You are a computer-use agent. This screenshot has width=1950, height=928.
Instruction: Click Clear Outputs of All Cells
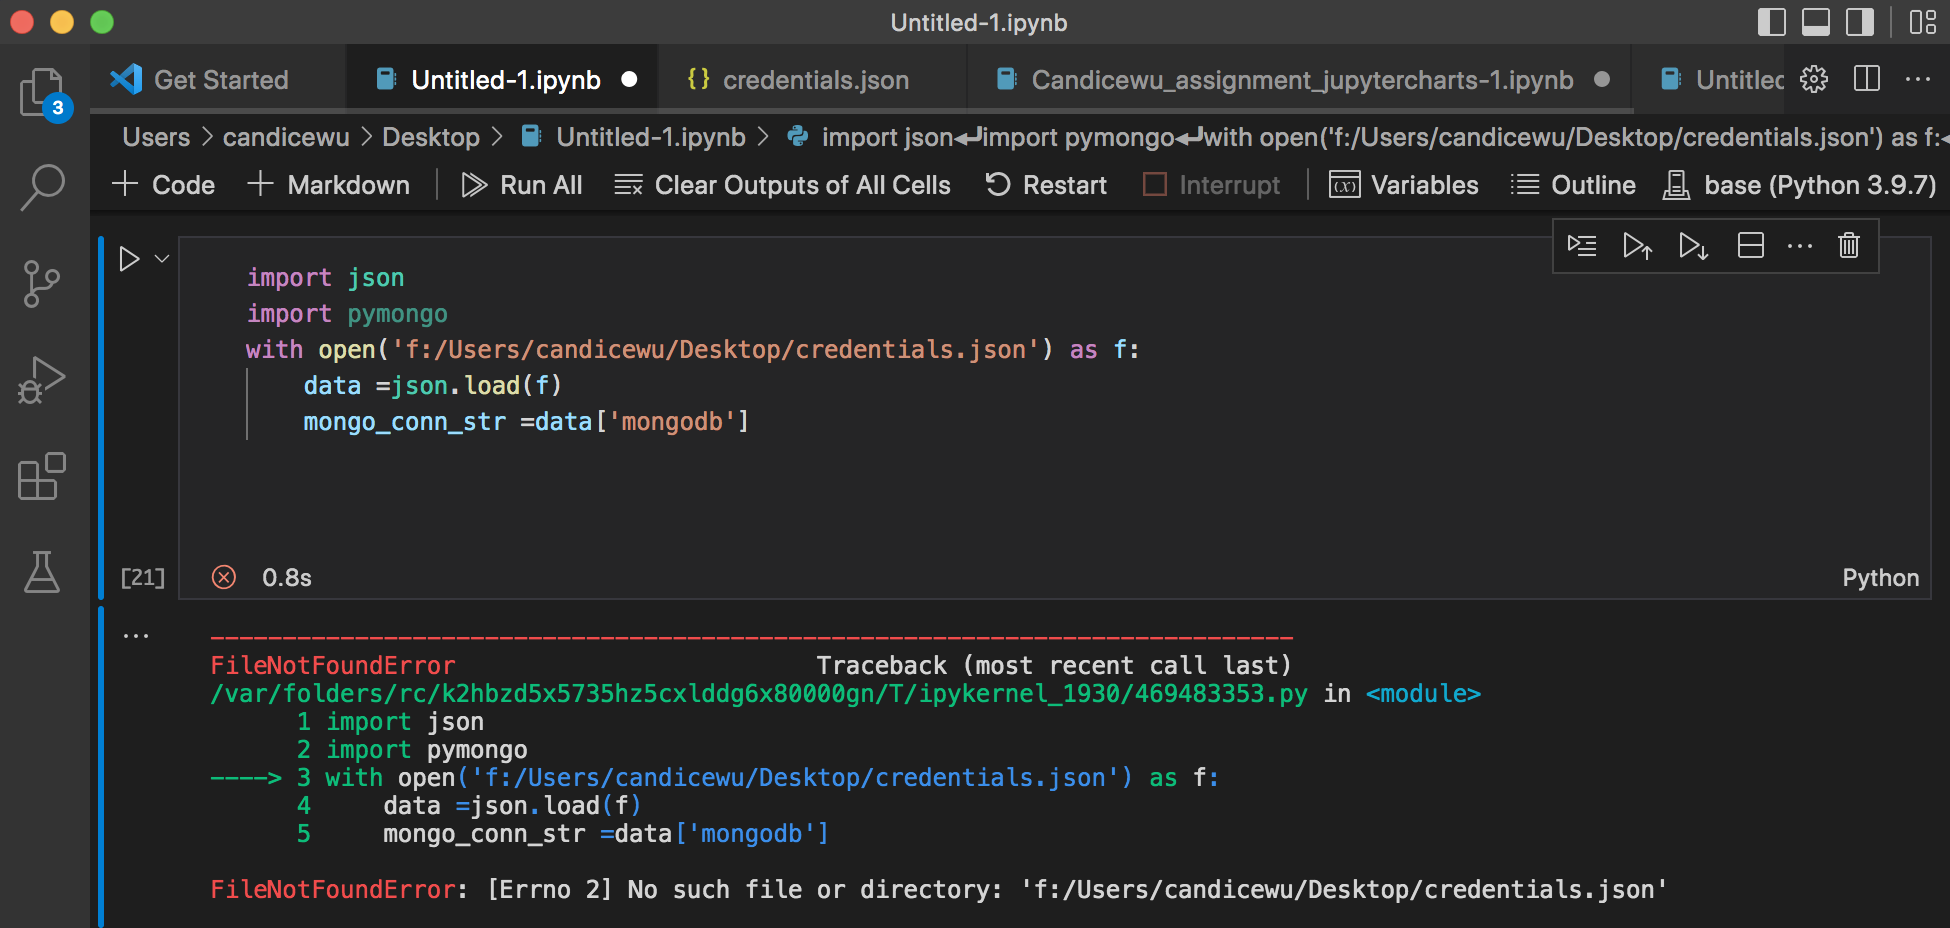point(782,185)
